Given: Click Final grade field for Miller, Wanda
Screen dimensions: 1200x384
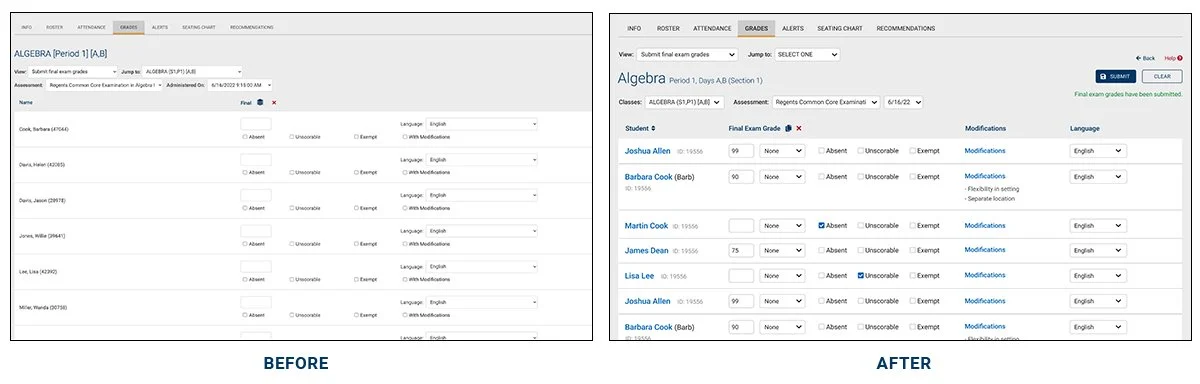Looking at the screenshot, I should (x=256, y=303).
